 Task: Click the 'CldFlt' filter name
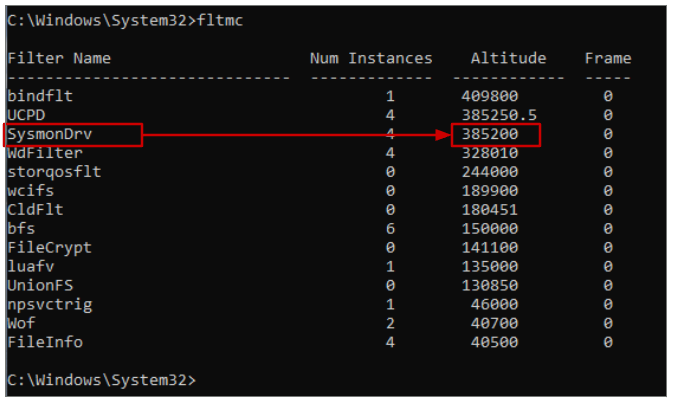(x=36, y=209)
